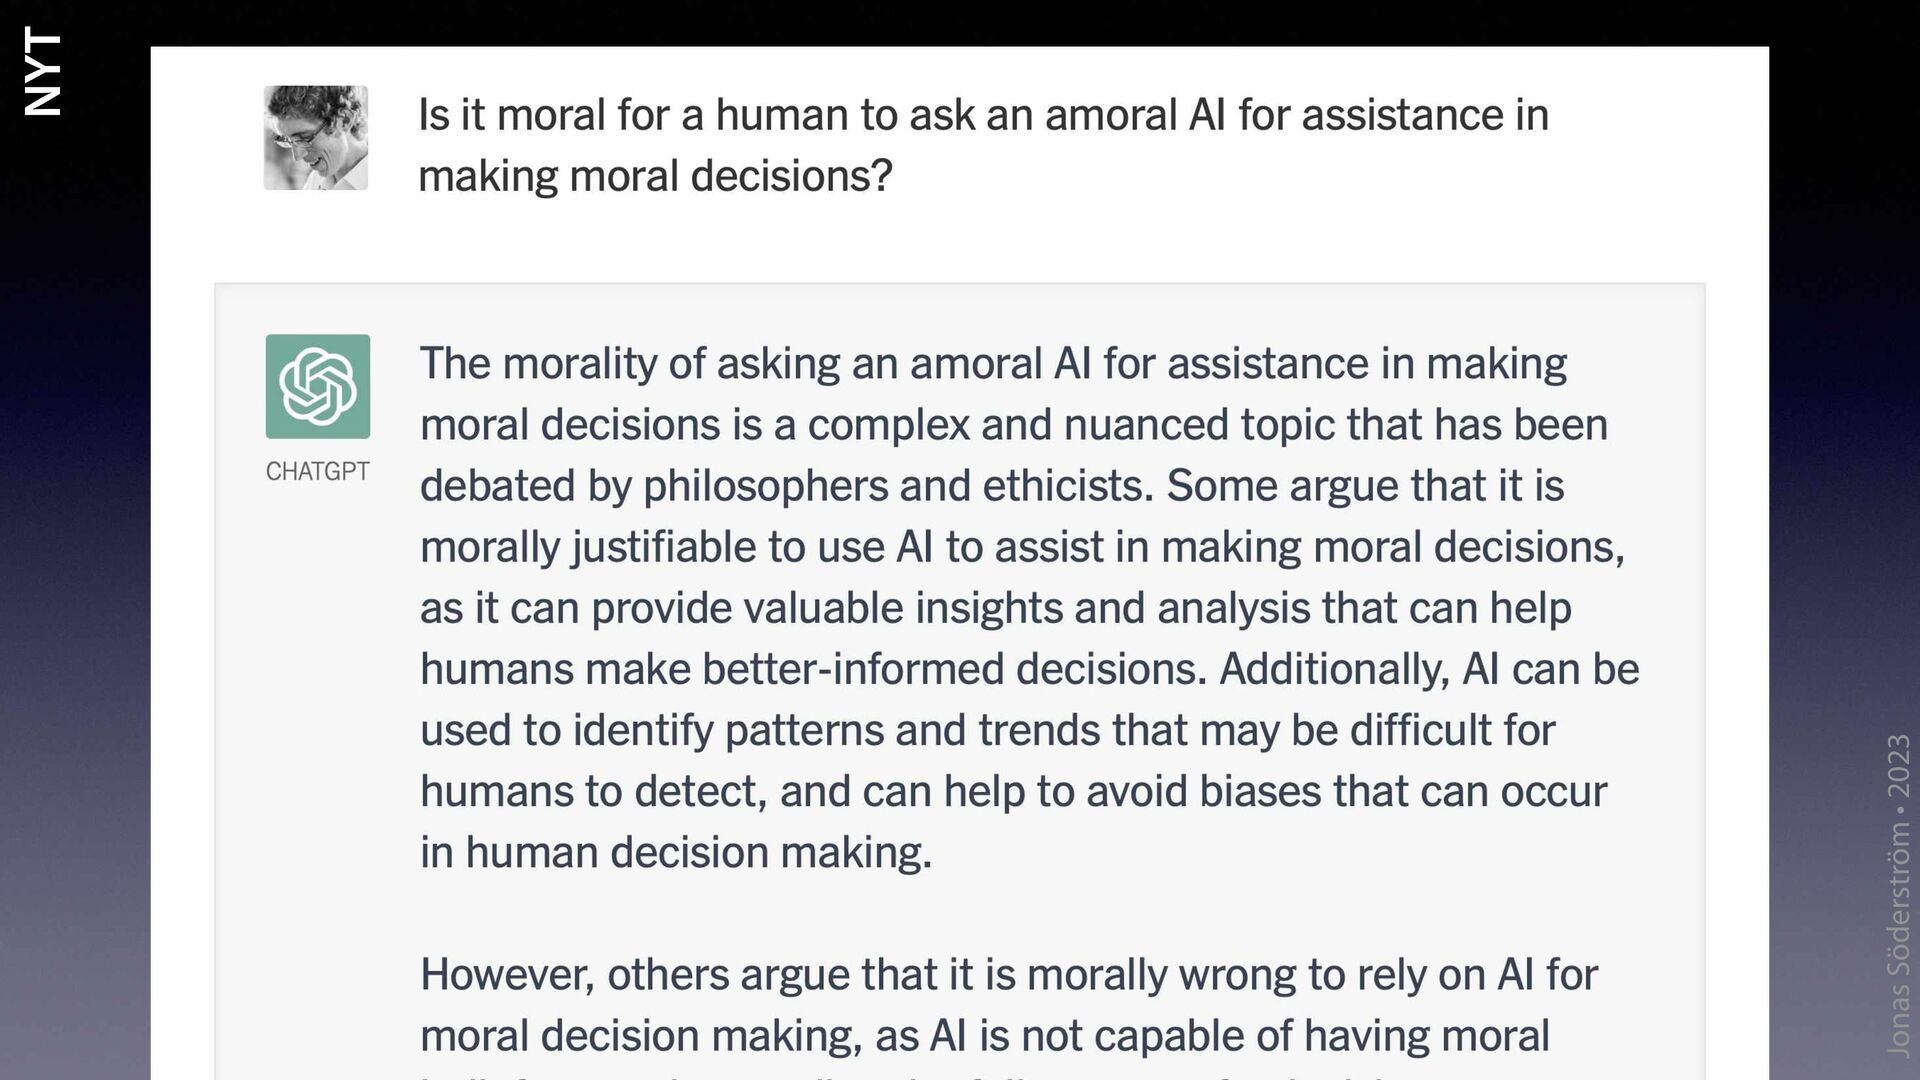Click the question text about amoral AI
The height and width of the screenshot is (1080, 1920).
pyautogui.click(x=983, y=145)
